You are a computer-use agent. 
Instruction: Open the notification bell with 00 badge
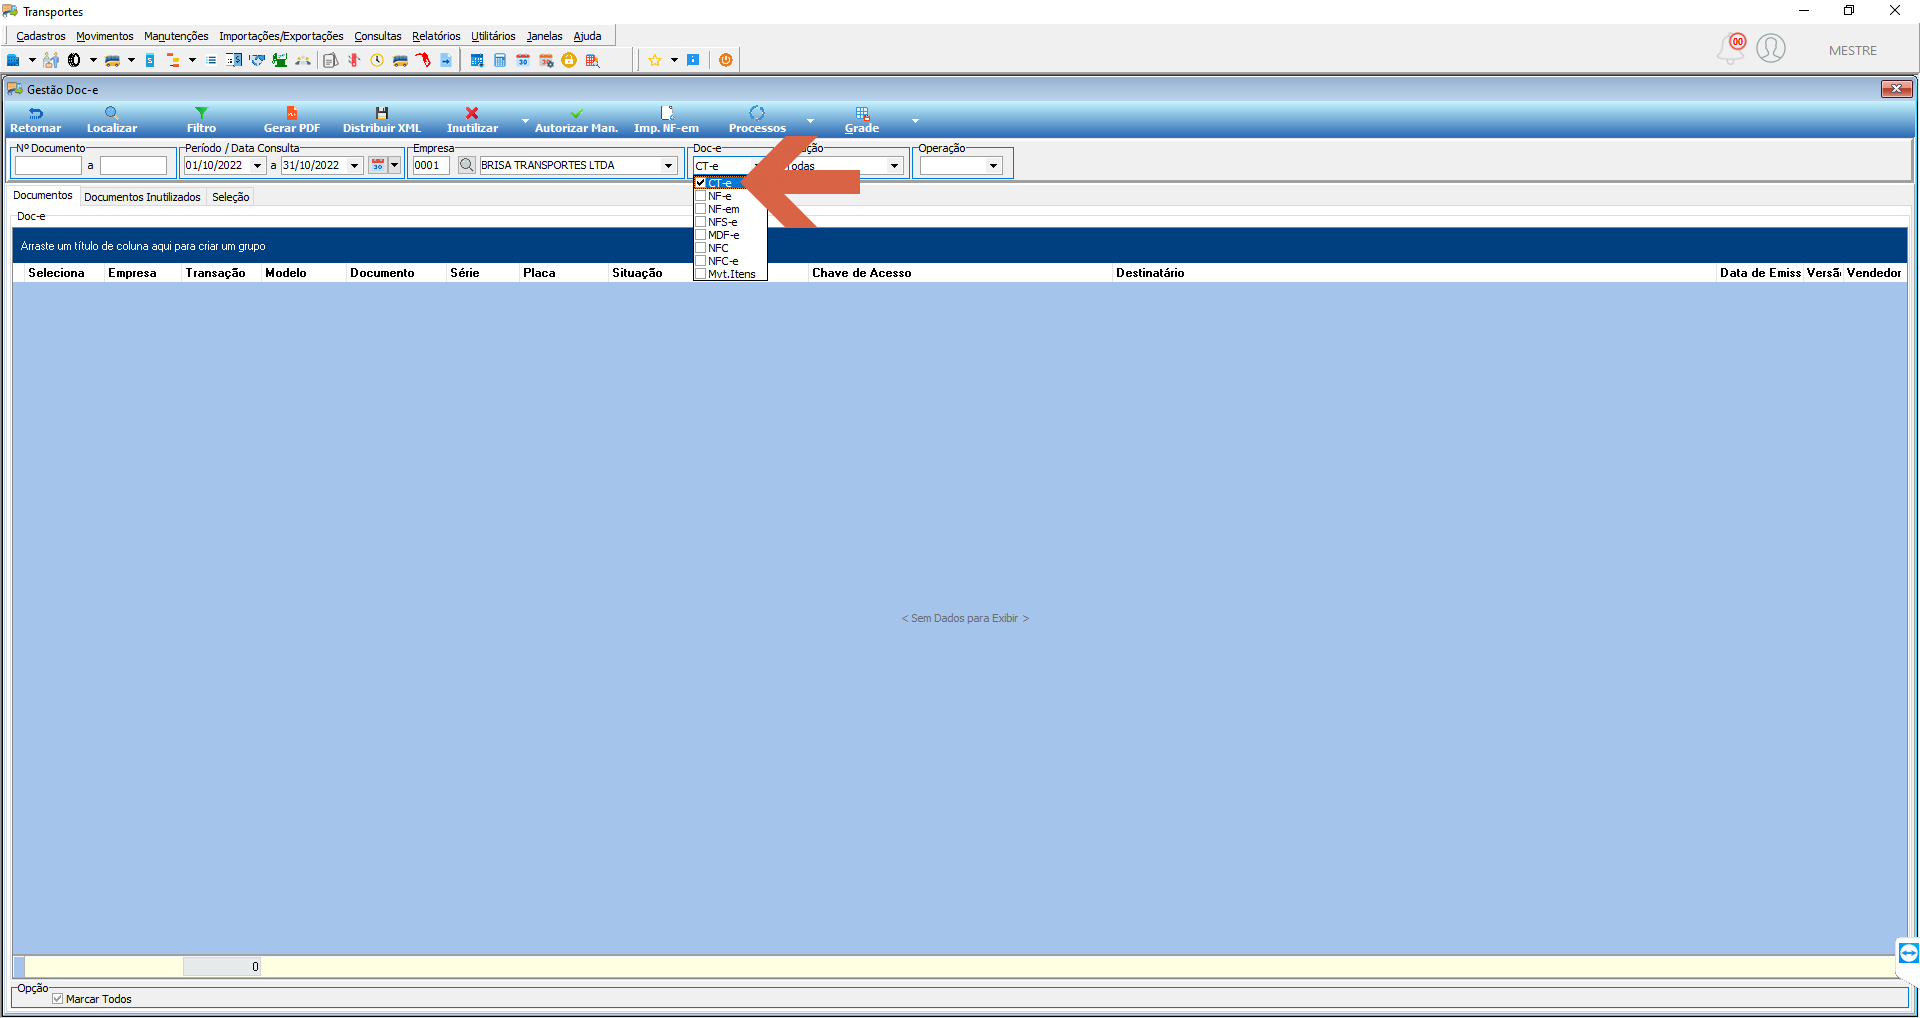[1731, 48]
